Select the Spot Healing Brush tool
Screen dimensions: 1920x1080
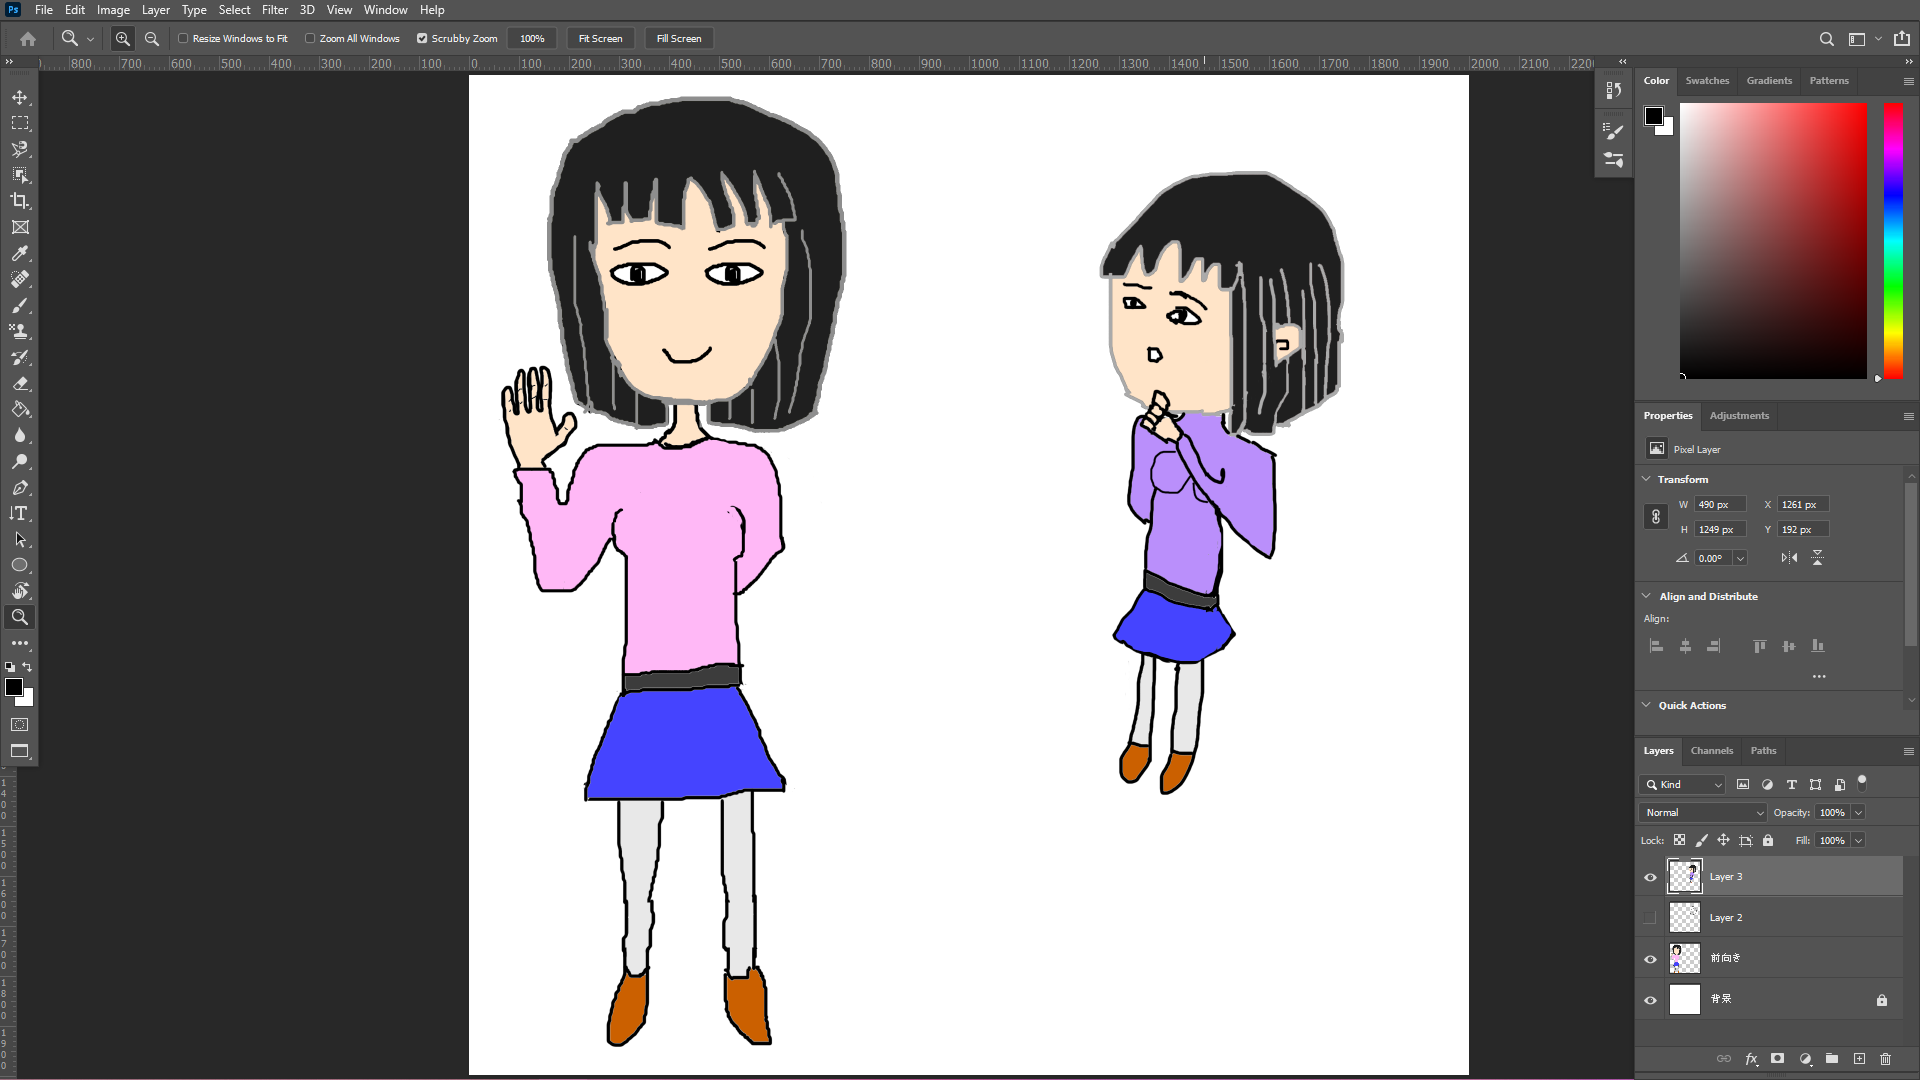pos(20,279)
